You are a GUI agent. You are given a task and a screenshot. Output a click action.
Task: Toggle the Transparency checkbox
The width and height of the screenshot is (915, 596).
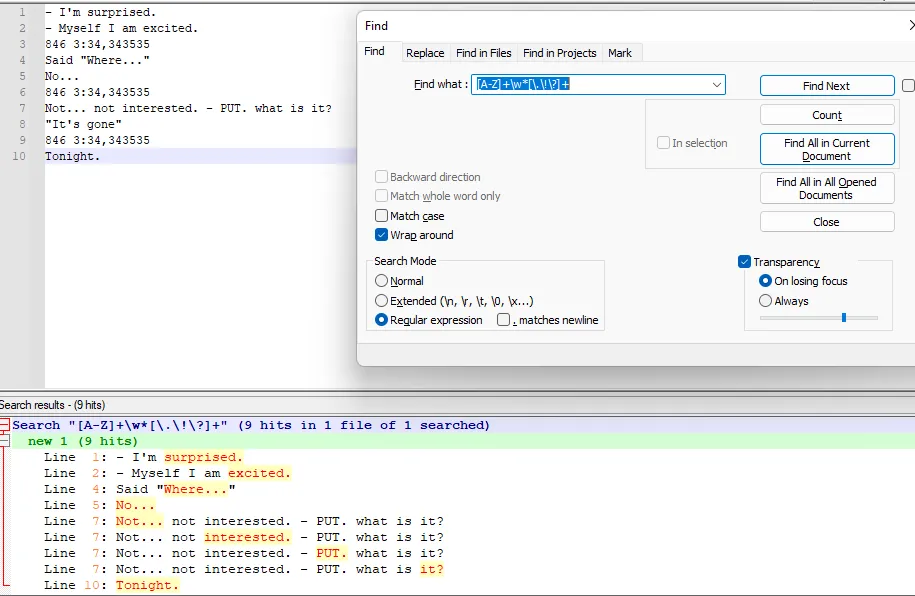coord(744,262)
